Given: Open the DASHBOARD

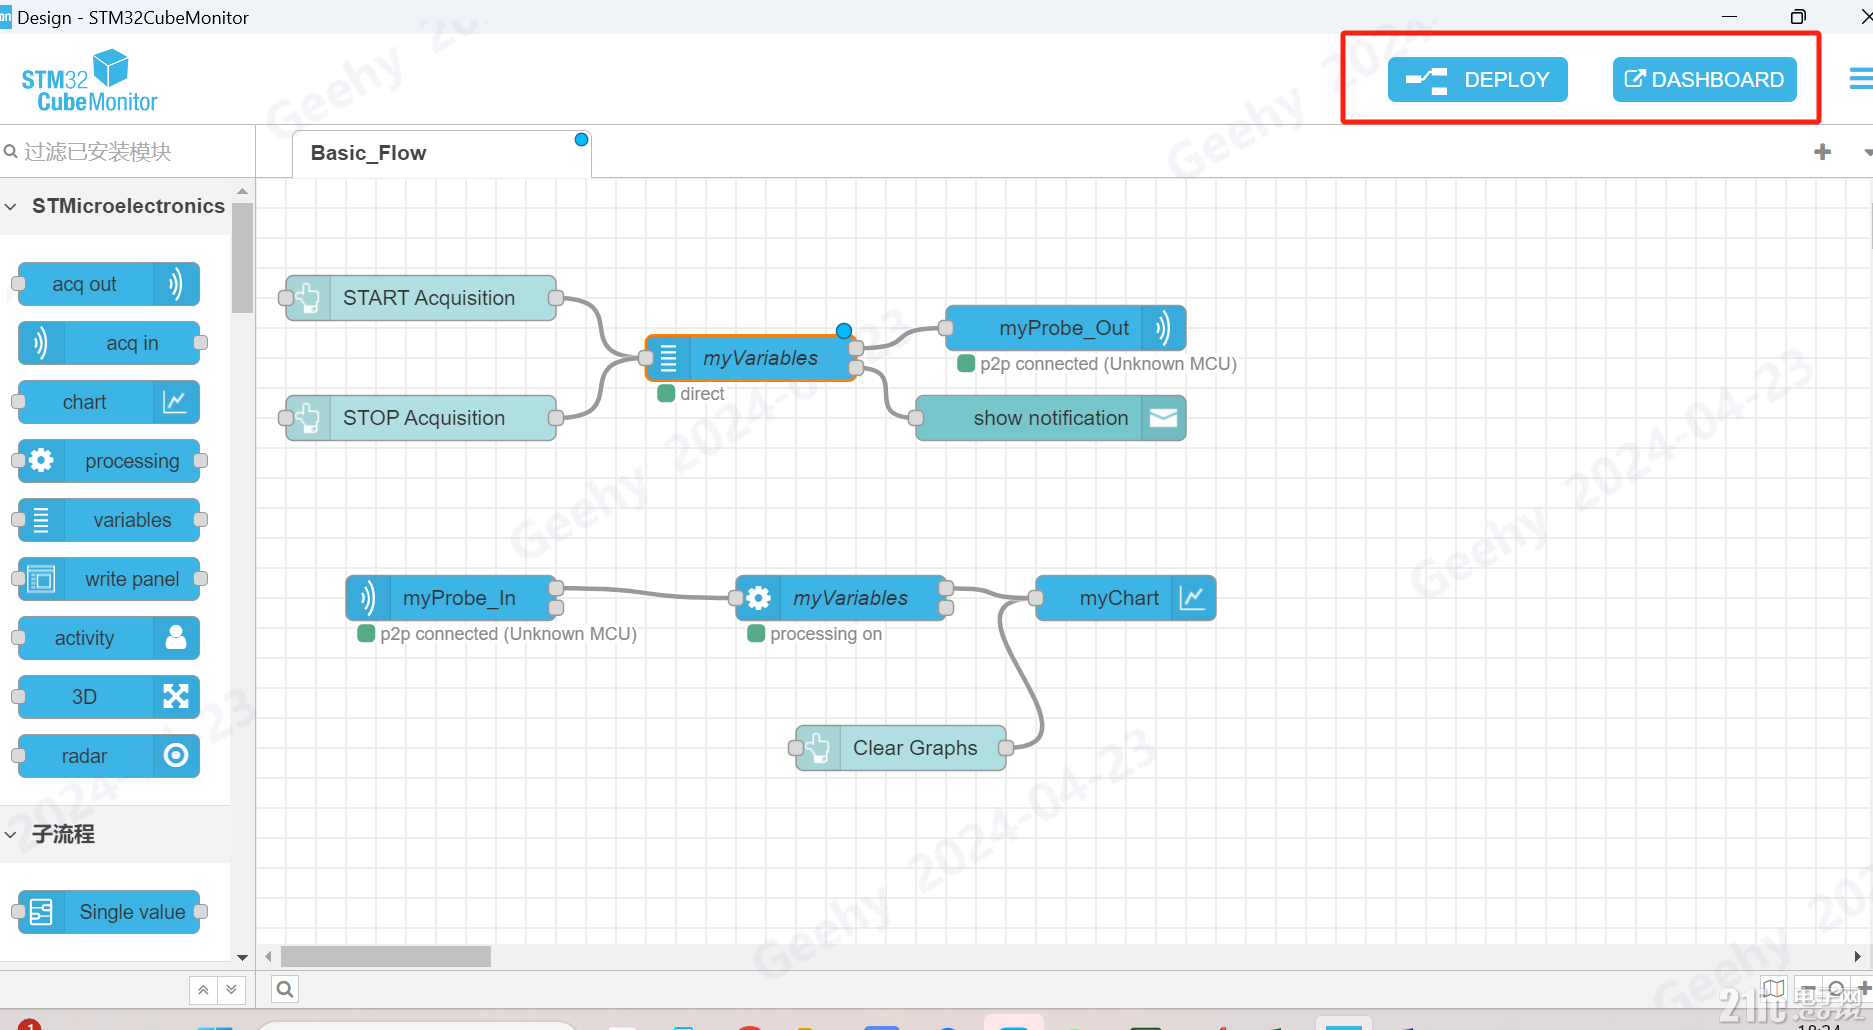Looking at the screenshot, I should pyautogui.click(x=1704, y=80).
